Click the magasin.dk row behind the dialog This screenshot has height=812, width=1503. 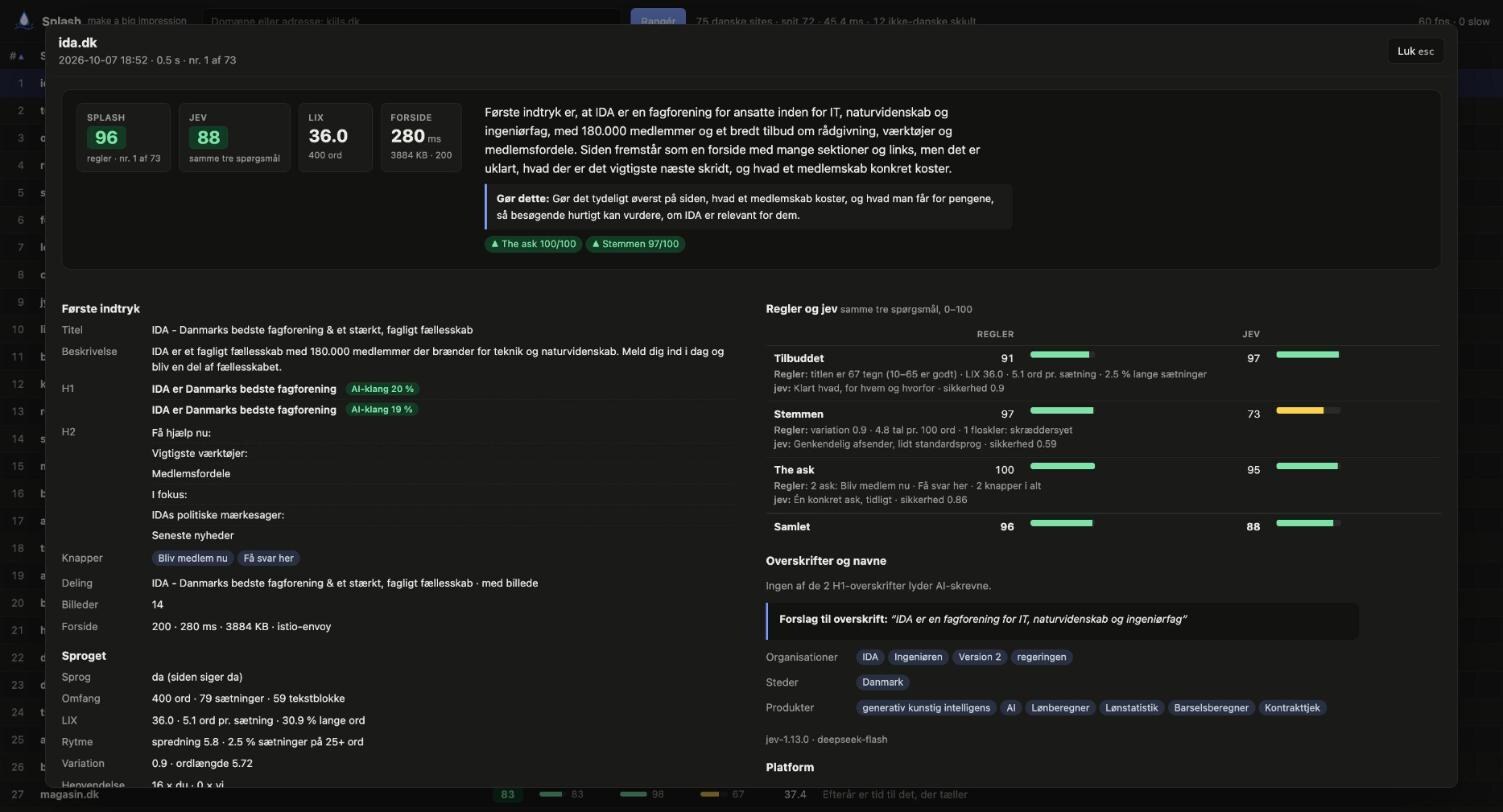[x=751, y=795]
